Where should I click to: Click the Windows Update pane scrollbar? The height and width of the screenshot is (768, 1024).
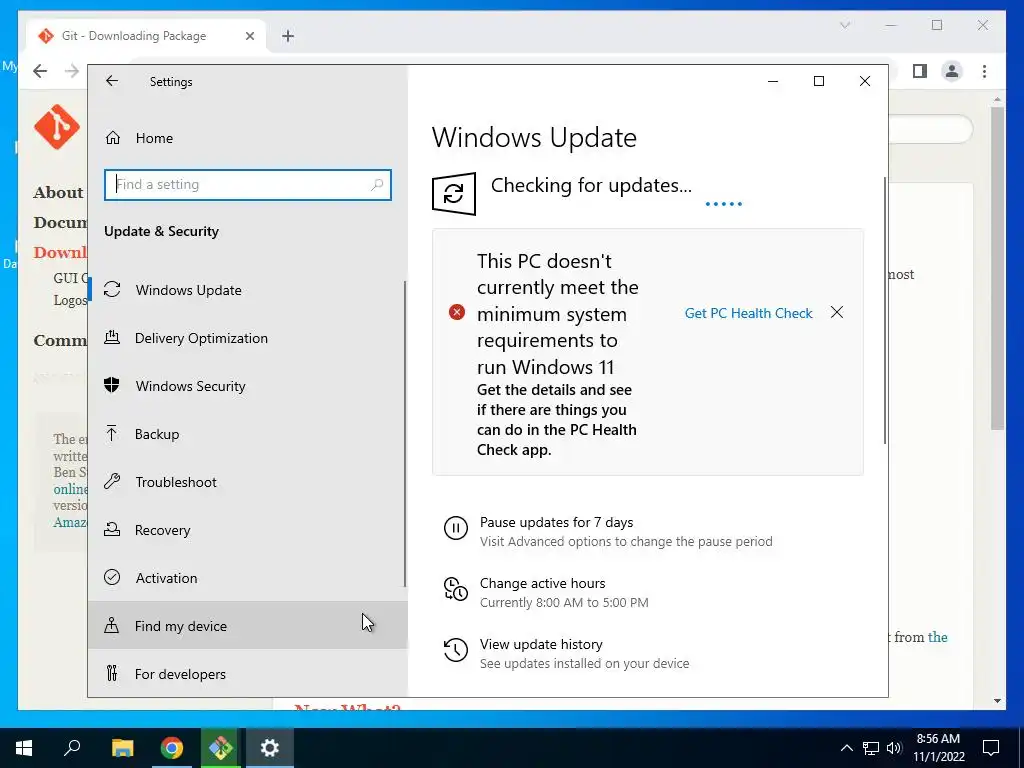(x=885, y=310)
